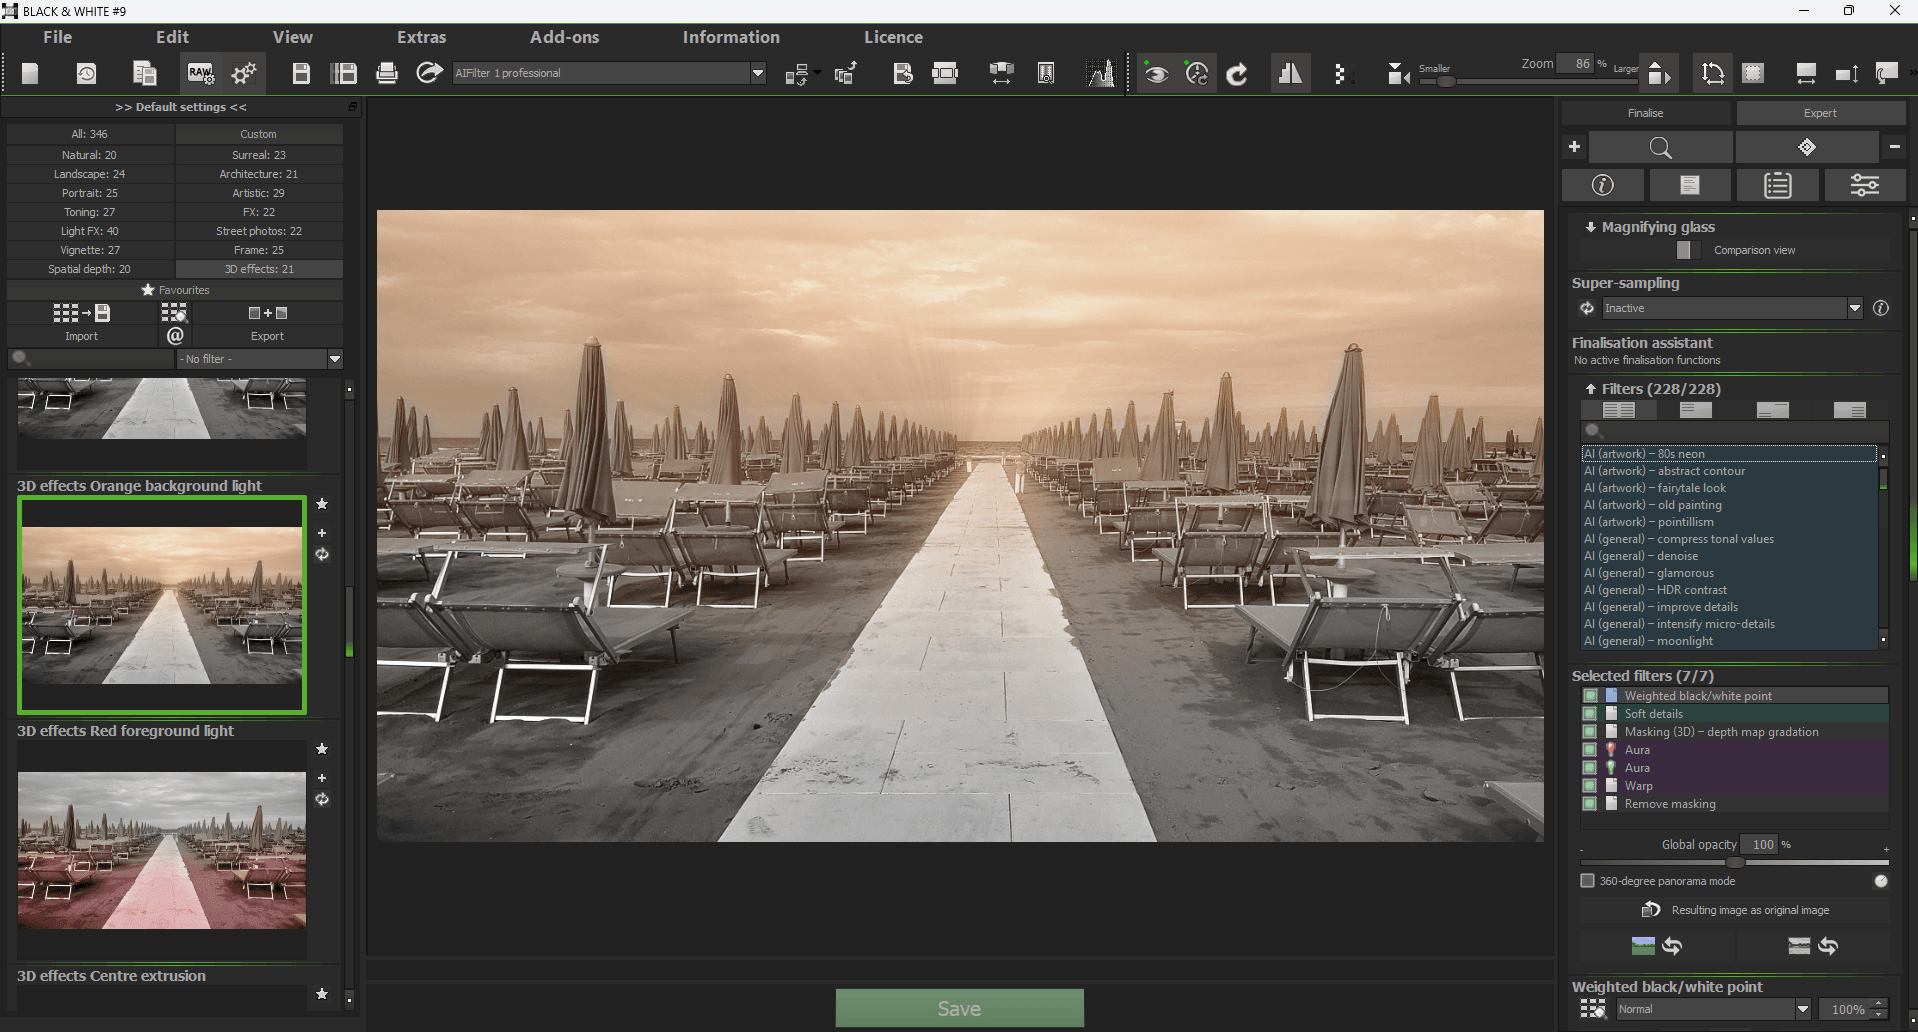
Task: Click the mirror triangles toolbar icon
Action: (1290, 73)
